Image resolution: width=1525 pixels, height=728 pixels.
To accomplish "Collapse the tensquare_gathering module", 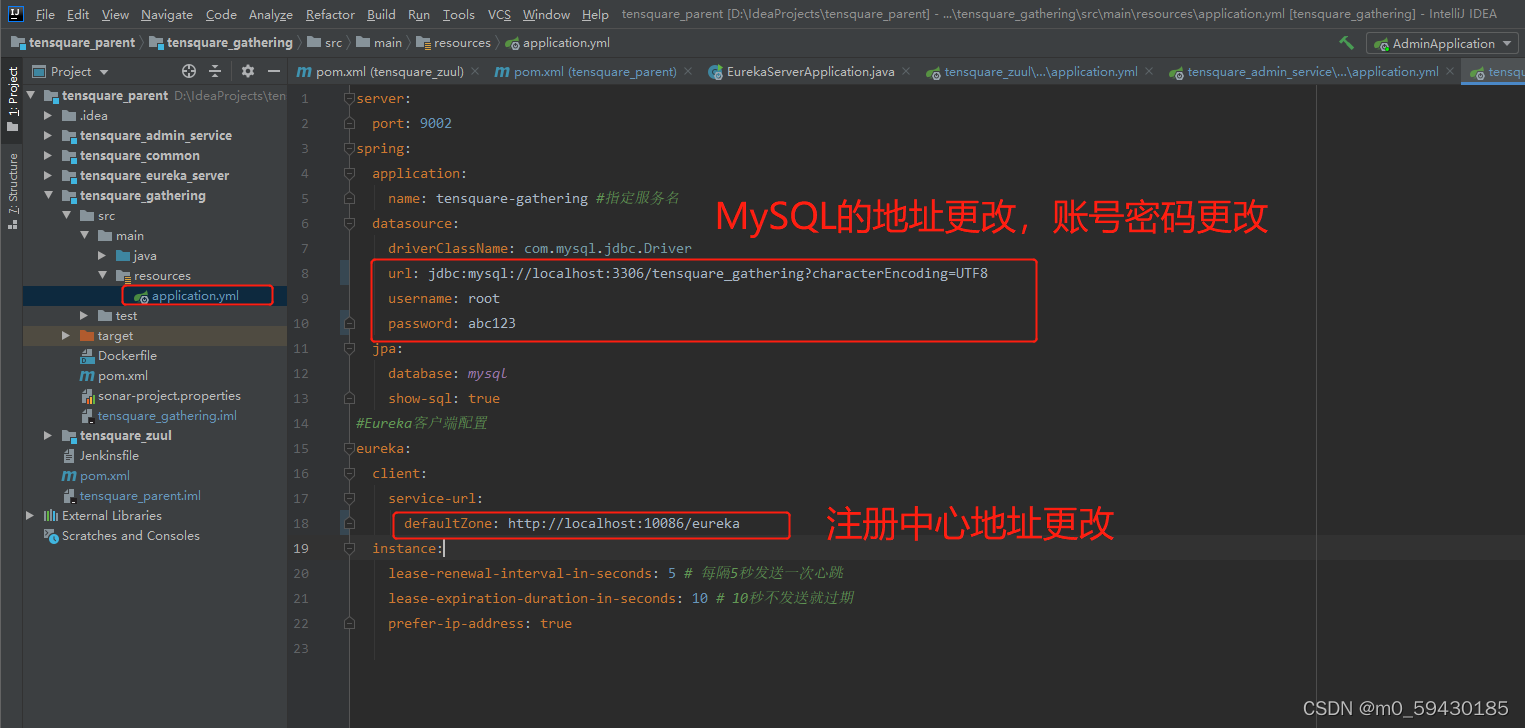I will [x=48, y=196].
